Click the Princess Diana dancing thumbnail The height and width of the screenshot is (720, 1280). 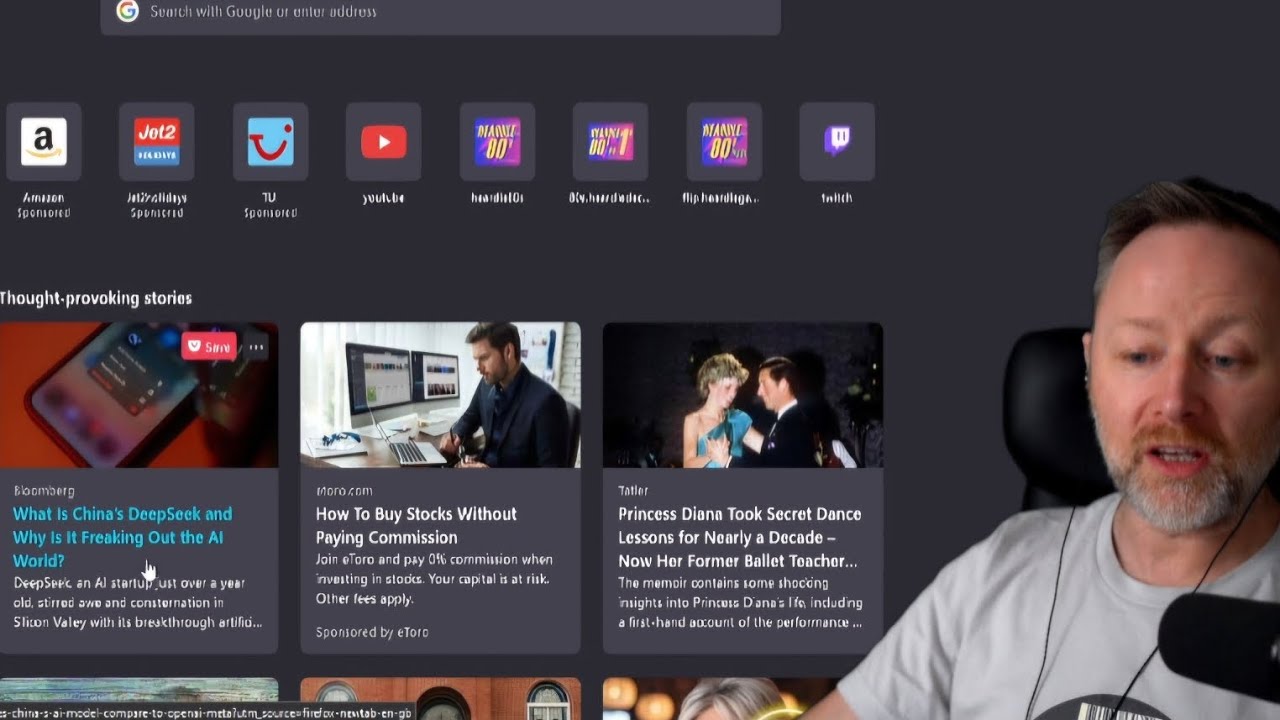click(742, 395)
